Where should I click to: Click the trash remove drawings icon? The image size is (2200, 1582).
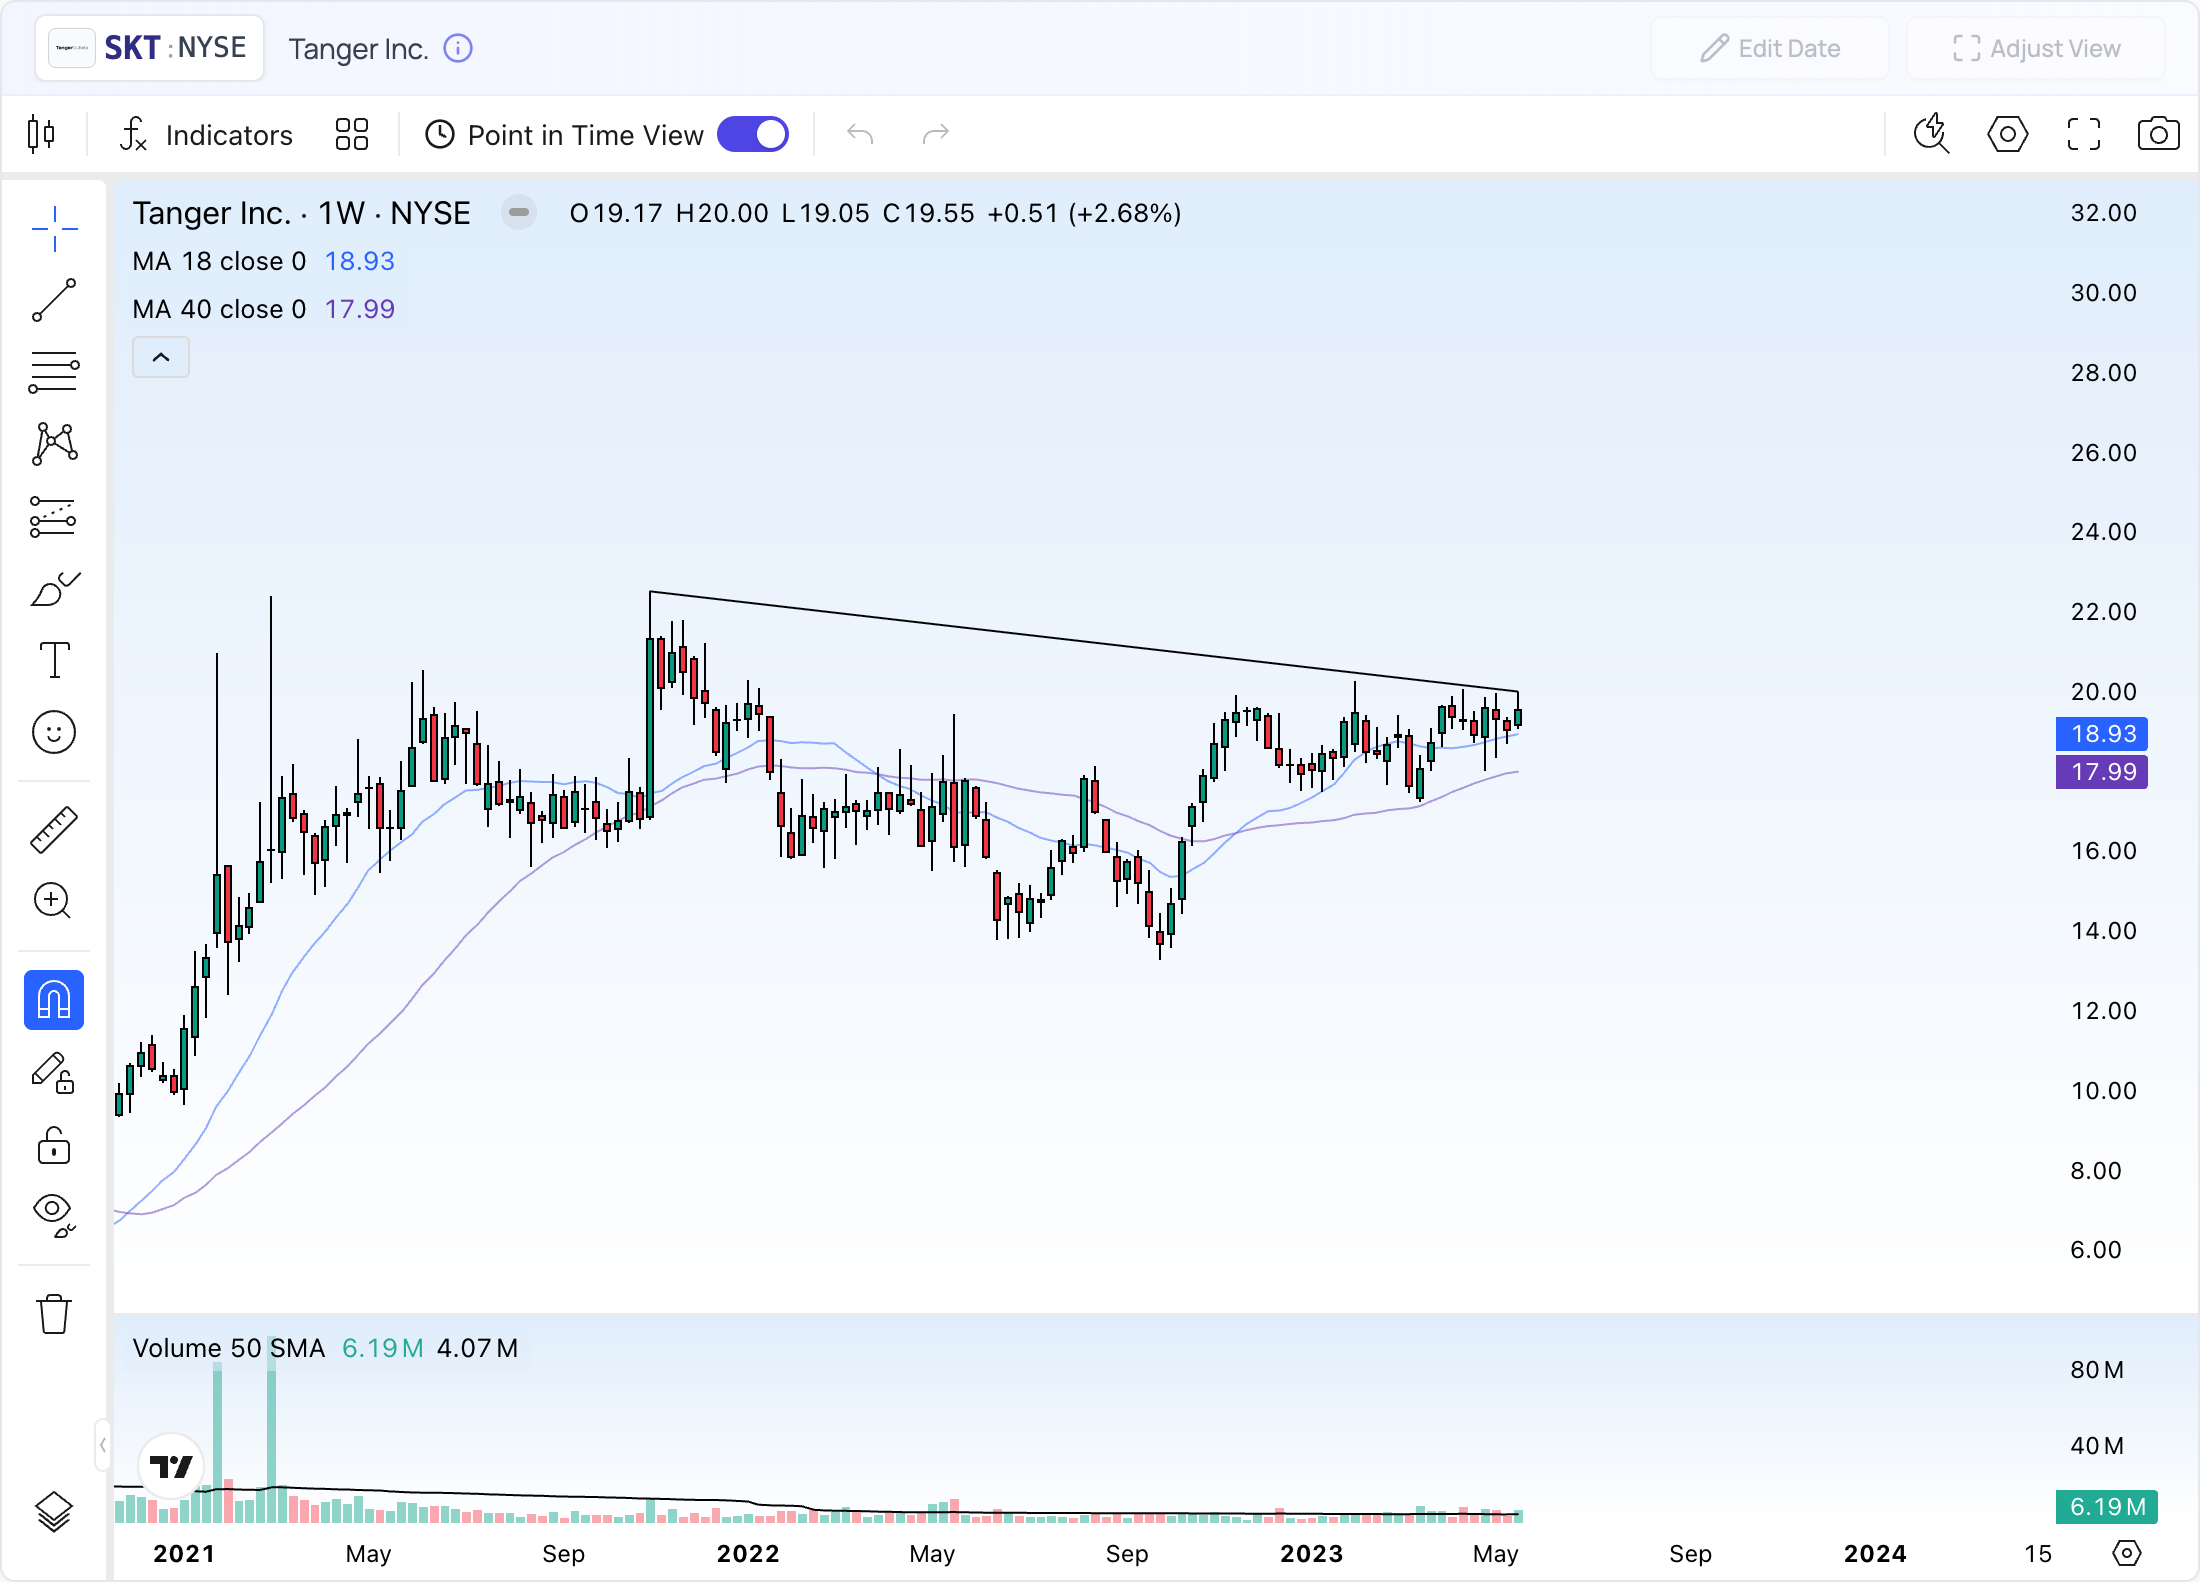54,1313
